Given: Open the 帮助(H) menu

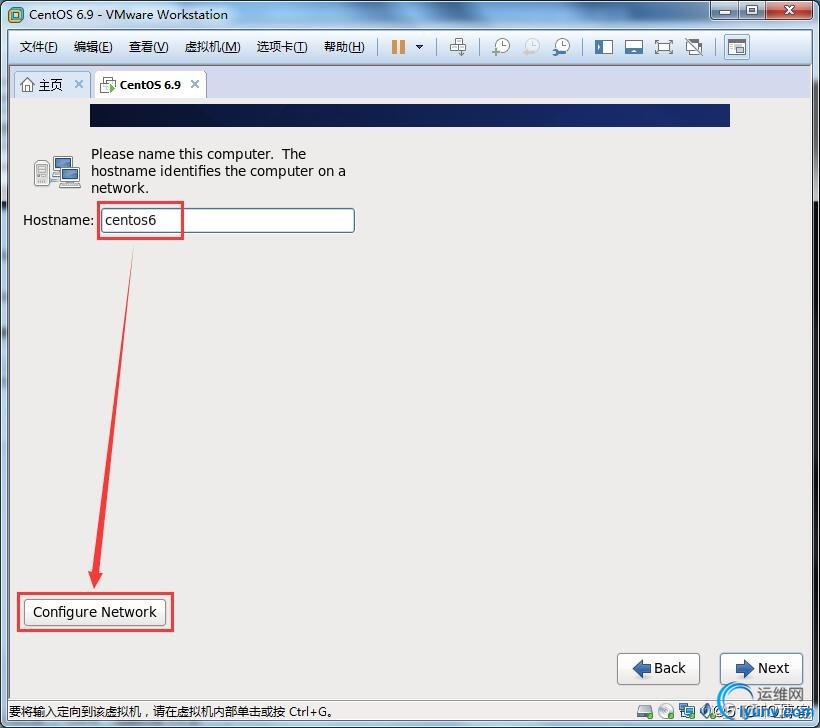Looking at the screenshot, I should pyautogui.click(x=344, y=47).
